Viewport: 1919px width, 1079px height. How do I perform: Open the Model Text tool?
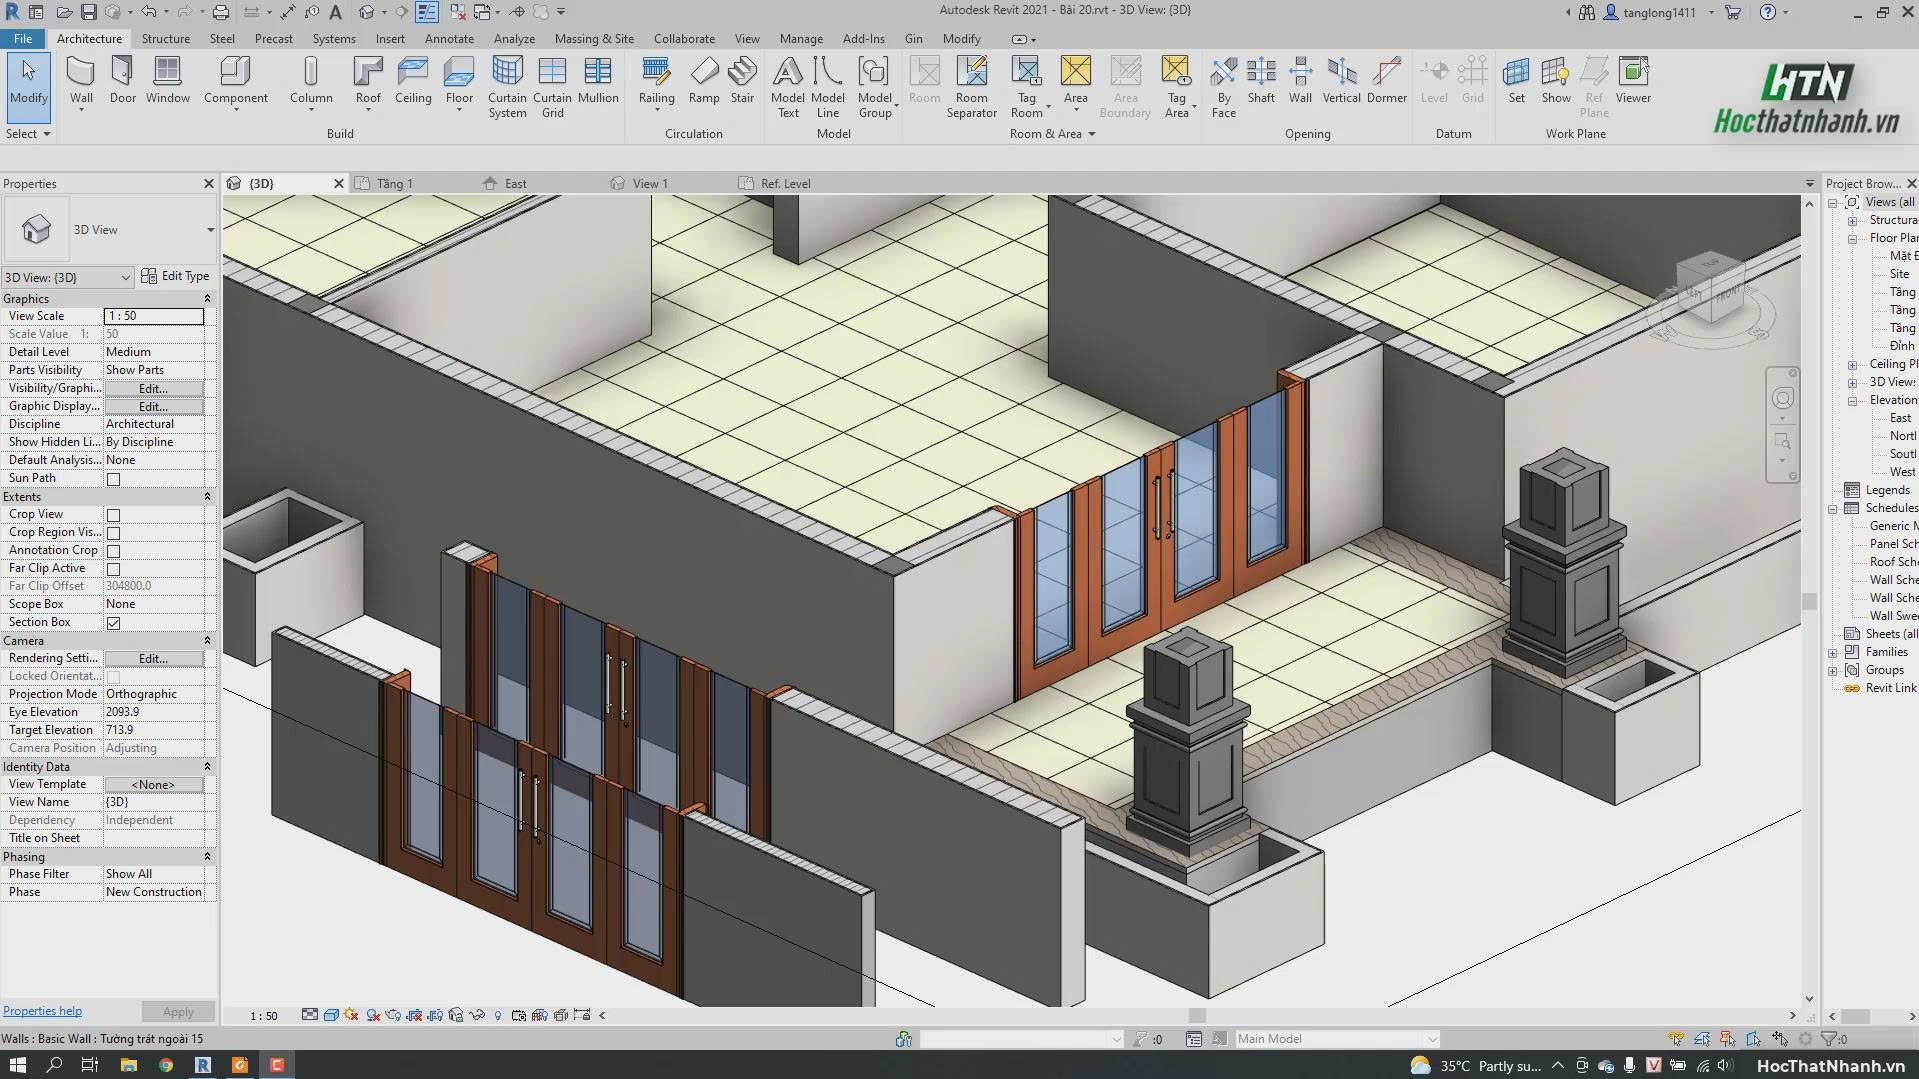pyautogui.click(x=788, y=87)
